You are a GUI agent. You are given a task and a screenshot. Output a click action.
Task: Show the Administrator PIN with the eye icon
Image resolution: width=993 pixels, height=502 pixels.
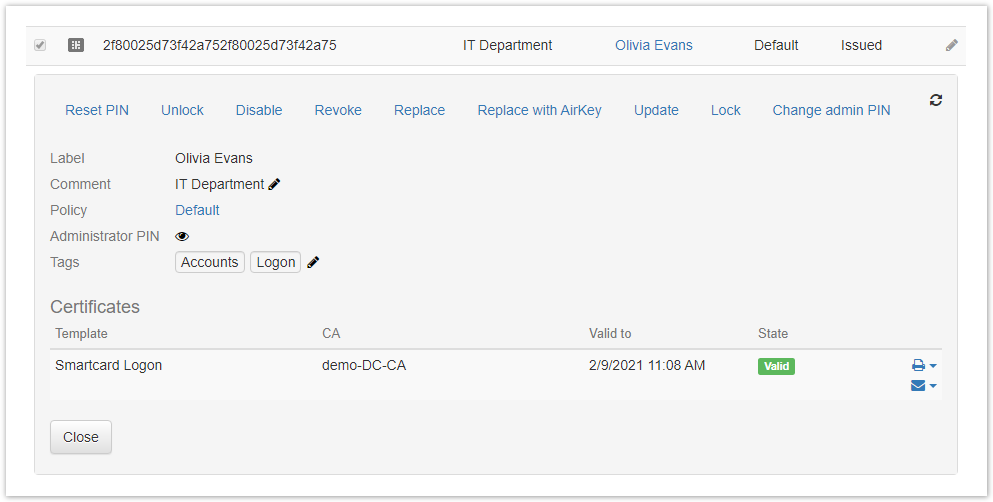182,236
